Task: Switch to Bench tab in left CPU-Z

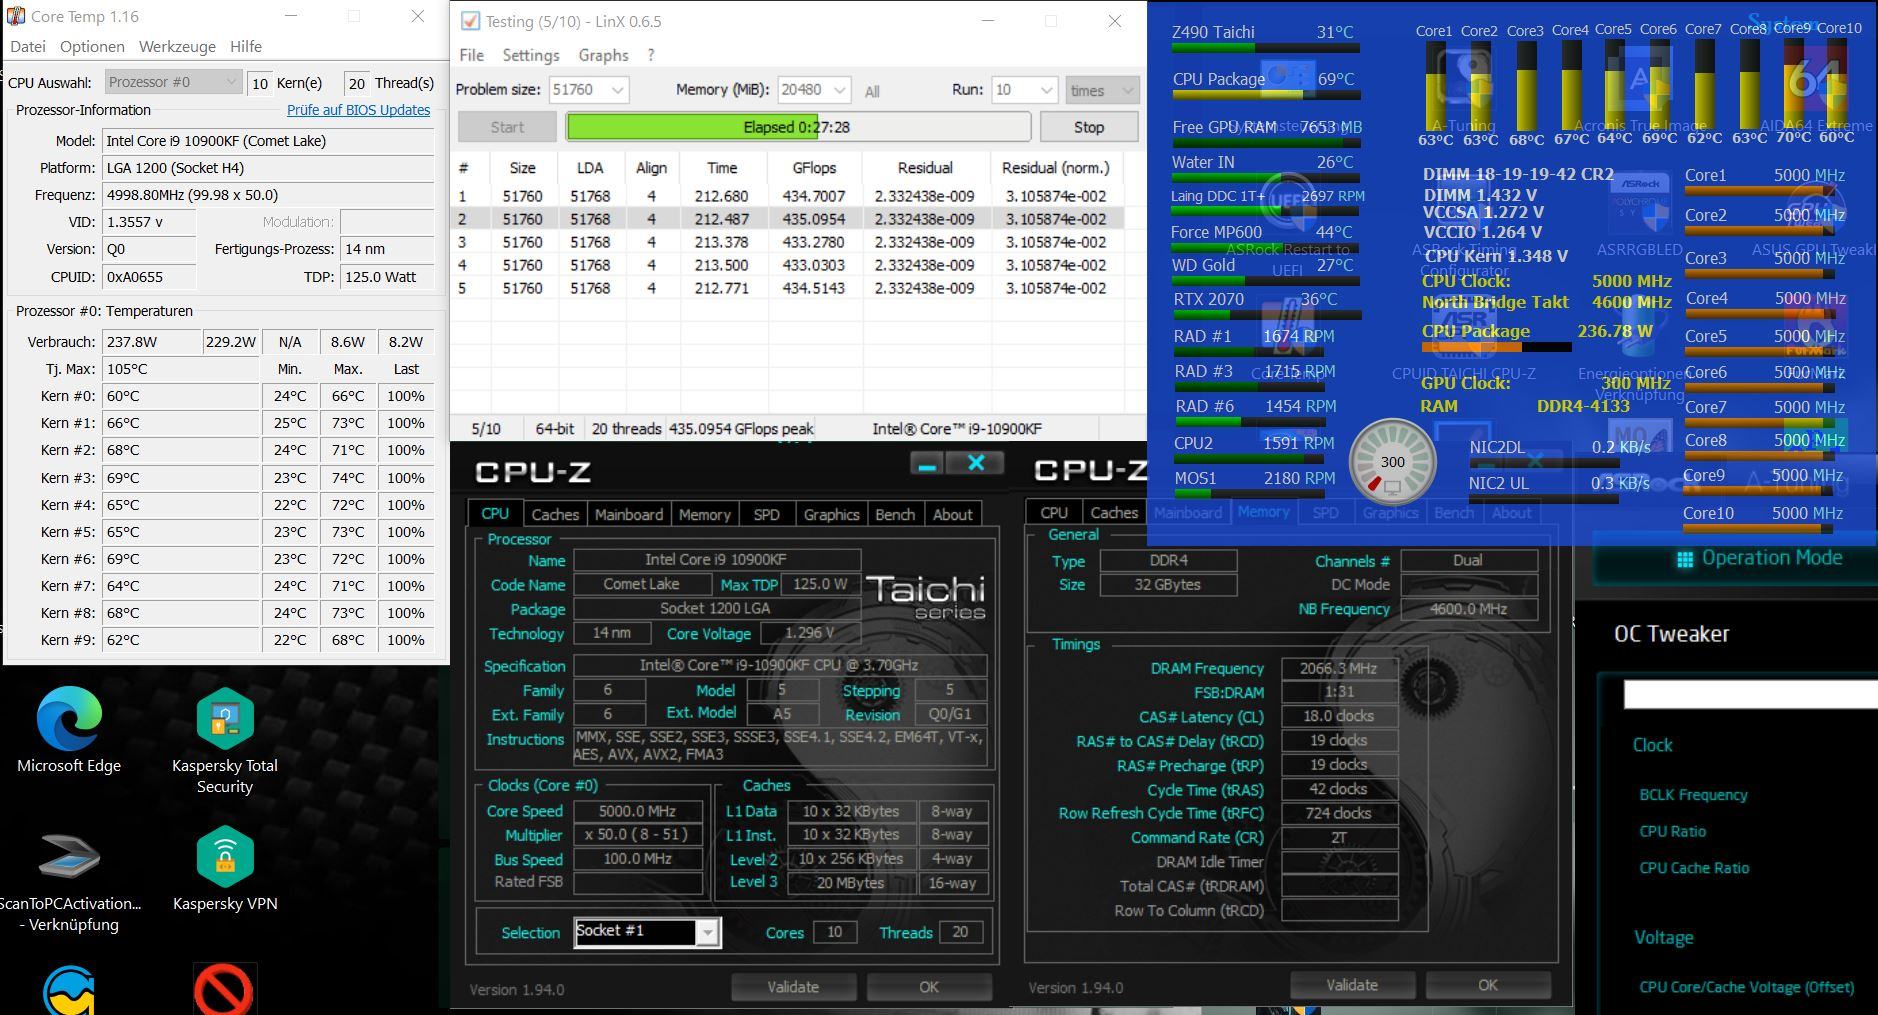Action: point(895,514)
